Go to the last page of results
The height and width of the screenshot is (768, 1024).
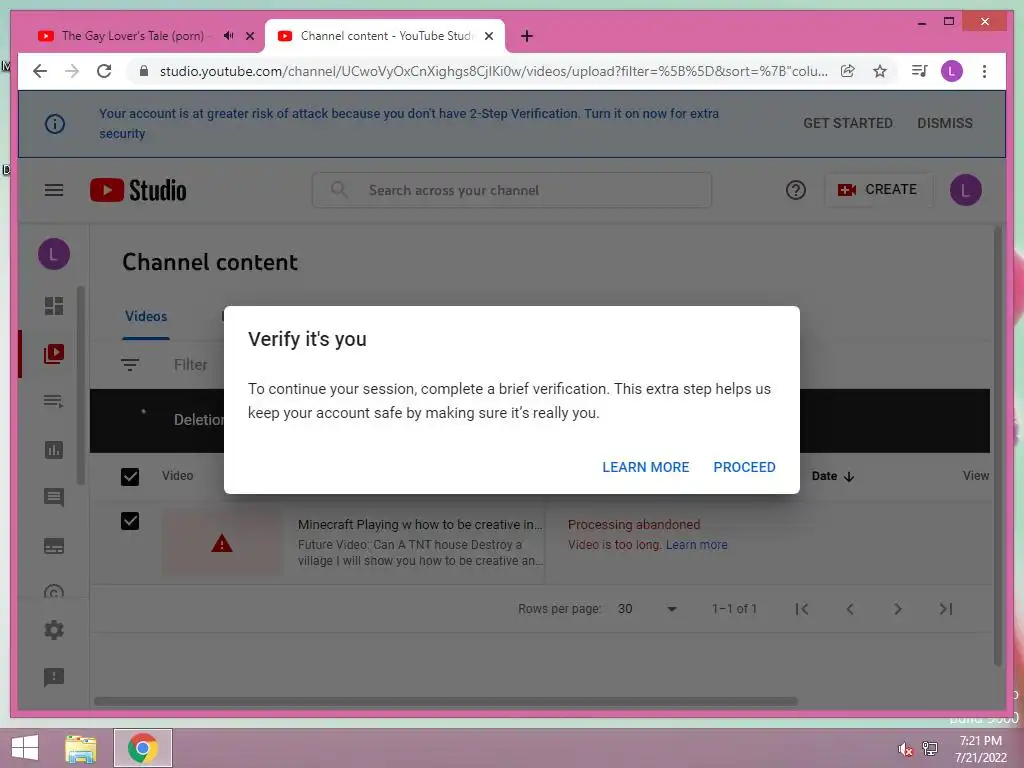click(x=946, y=609)
